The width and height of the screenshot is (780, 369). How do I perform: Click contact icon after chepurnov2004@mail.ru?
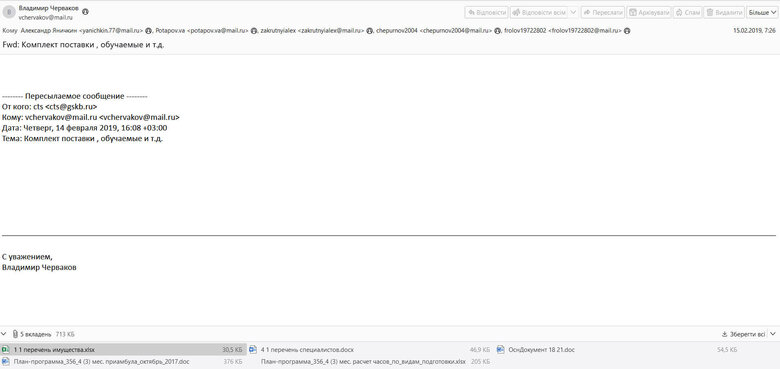(x=497, y=31)
